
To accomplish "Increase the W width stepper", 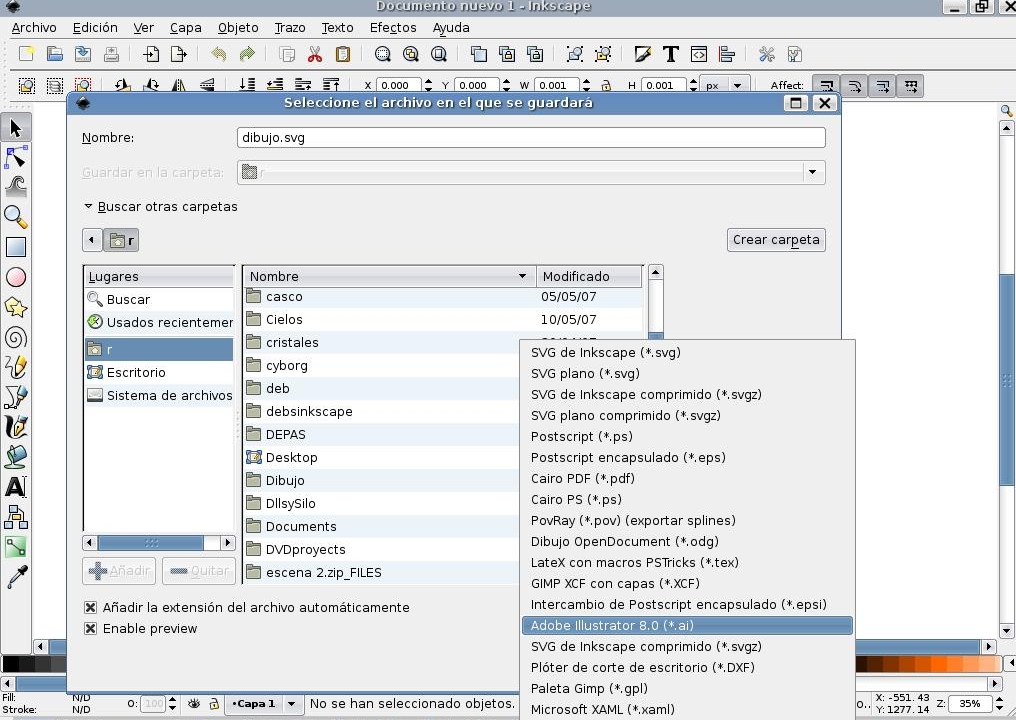I will pyautogui.click(x=586, y=81).
